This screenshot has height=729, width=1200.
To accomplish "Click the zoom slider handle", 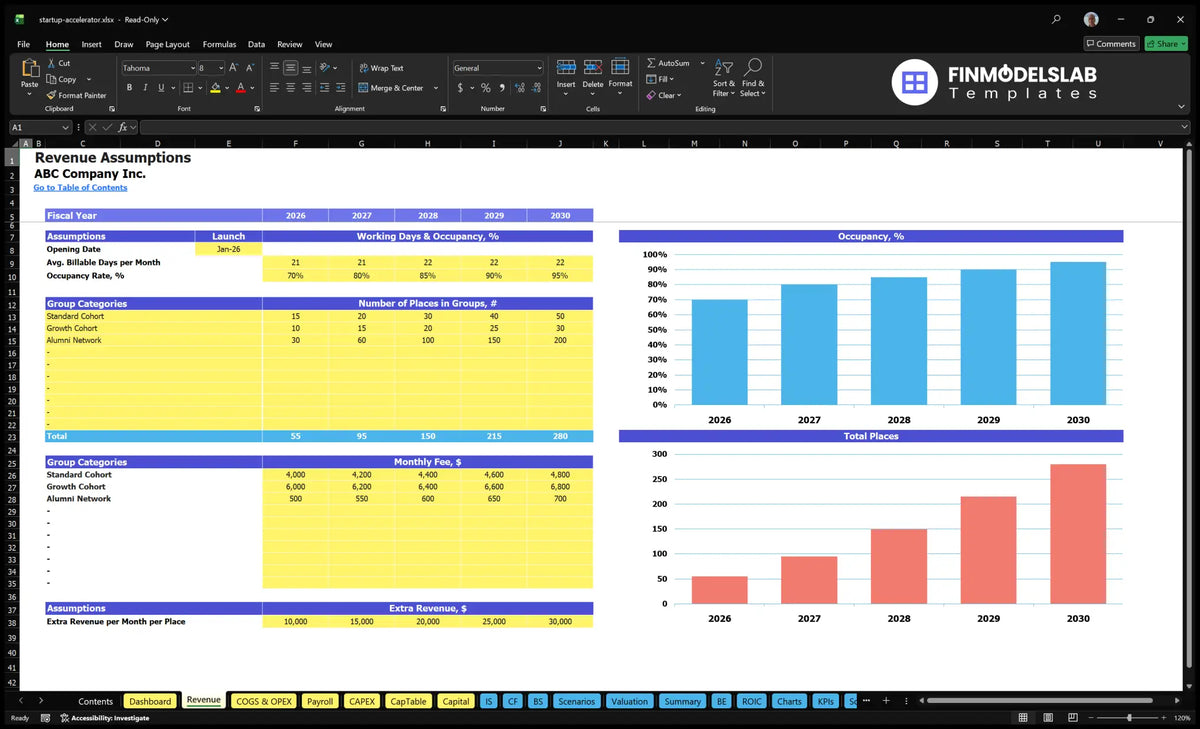I will (x=1129, y=718).
